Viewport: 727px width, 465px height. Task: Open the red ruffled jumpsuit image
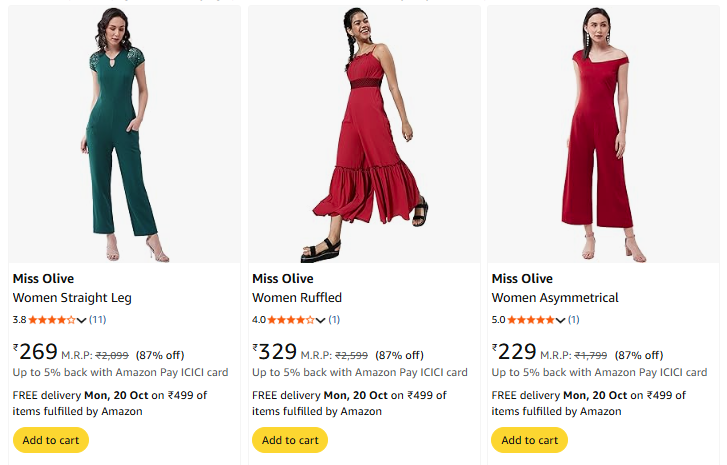pyautogui.click(x=364, y=135)
